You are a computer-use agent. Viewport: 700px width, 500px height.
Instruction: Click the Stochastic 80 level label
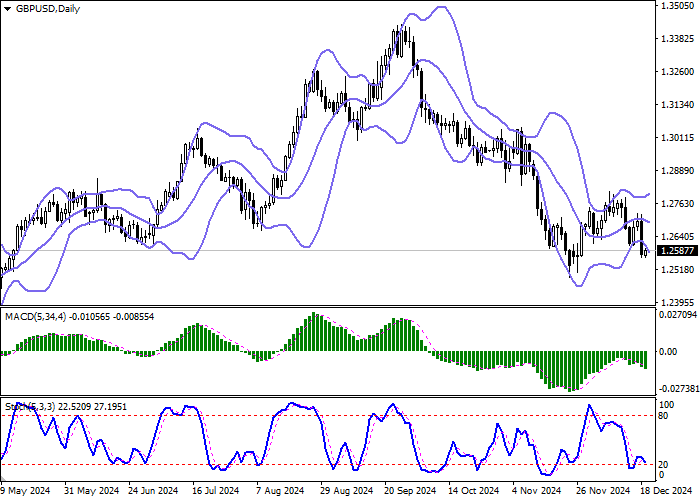tap(664, 414)
